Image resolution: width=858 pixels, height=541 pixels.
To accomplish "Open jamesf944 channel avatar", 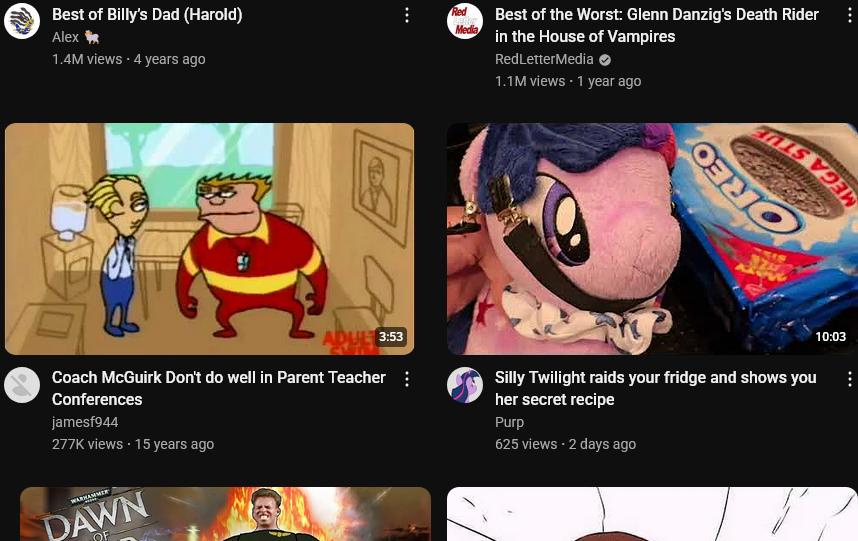I will (22, 385).
